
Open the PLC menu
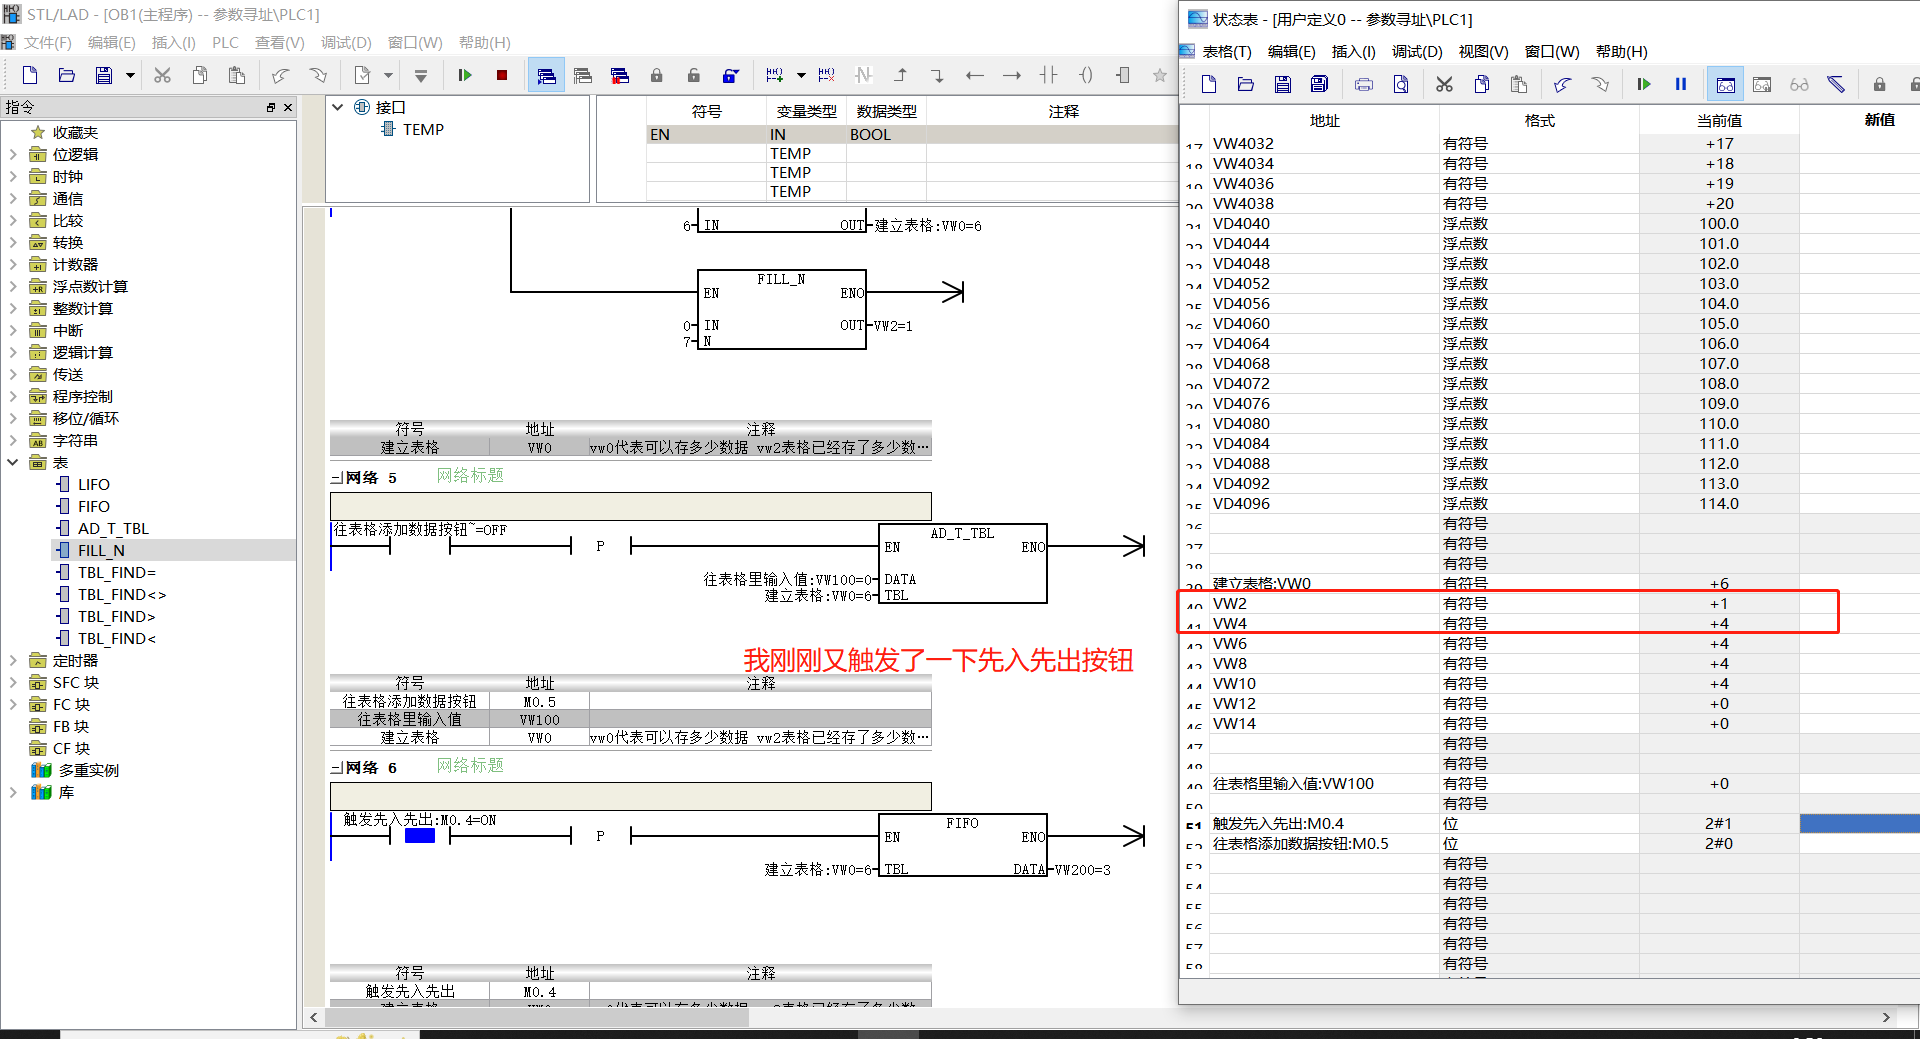(225, 42)
